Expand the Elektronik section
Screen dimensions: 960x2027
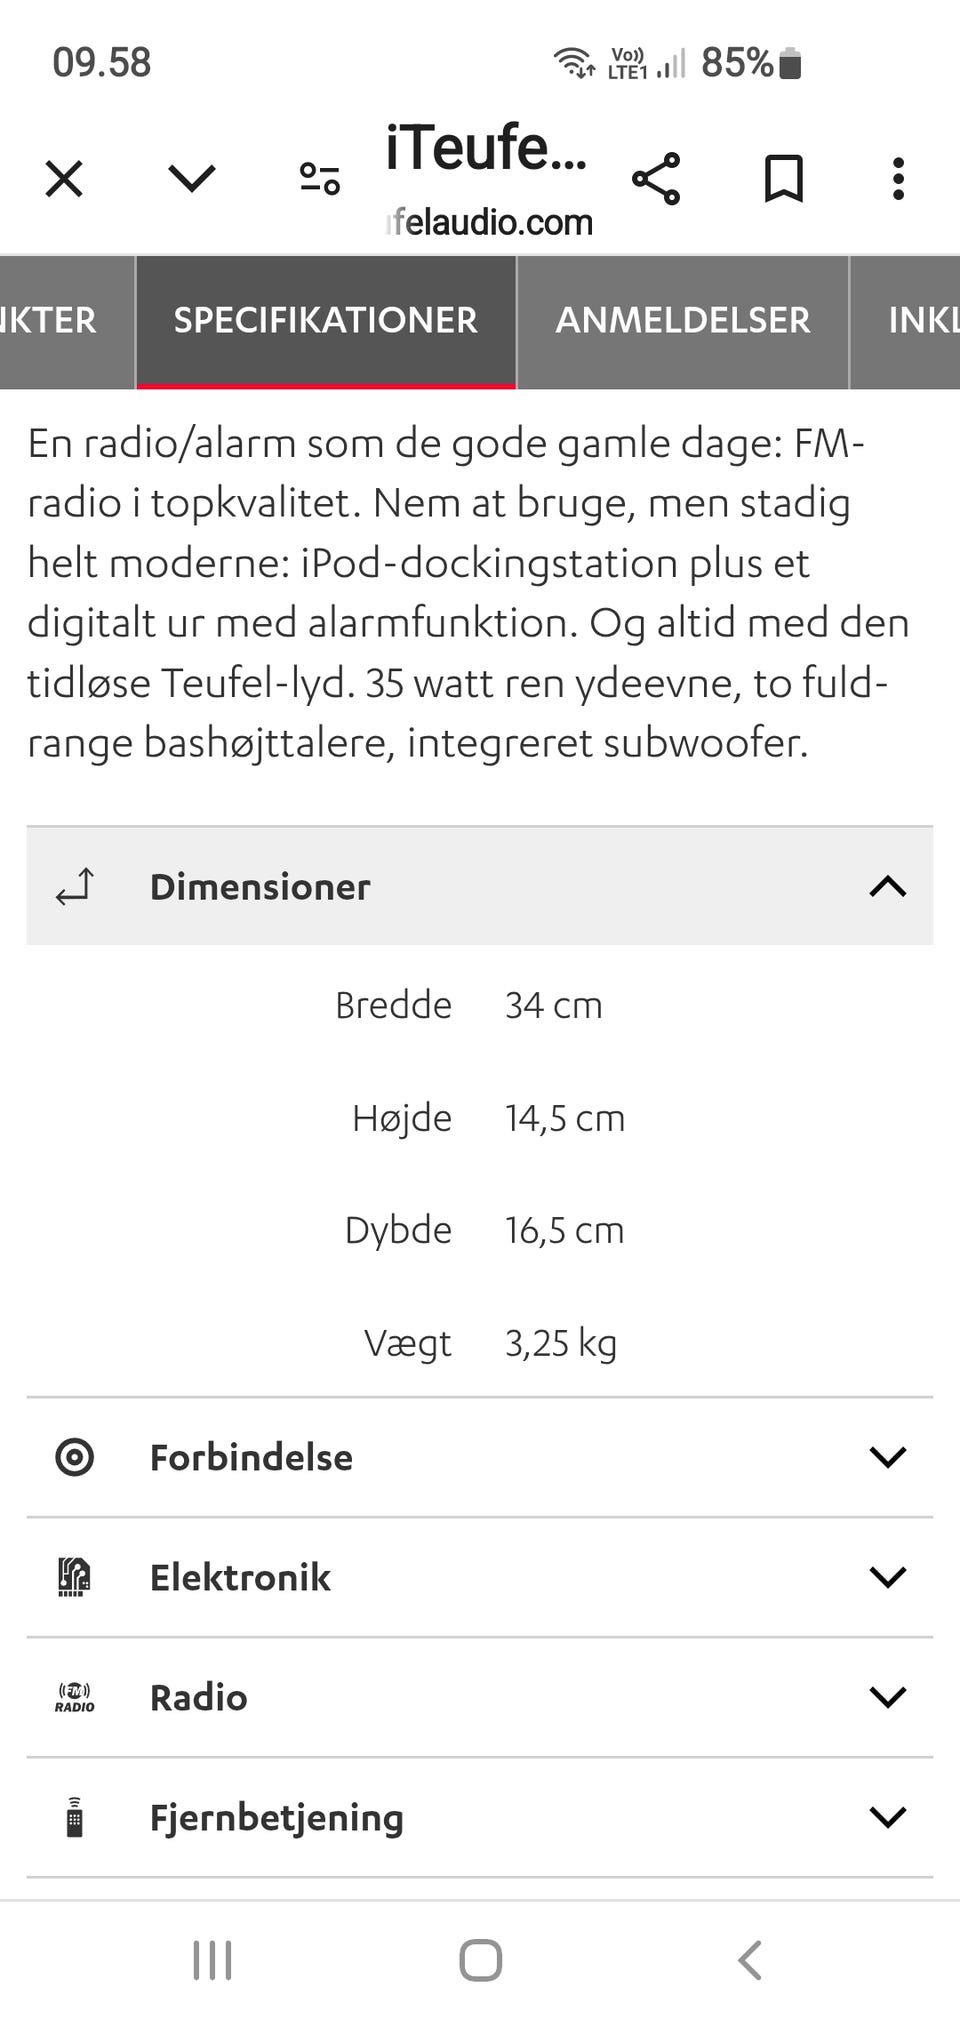coord(887,1578)
